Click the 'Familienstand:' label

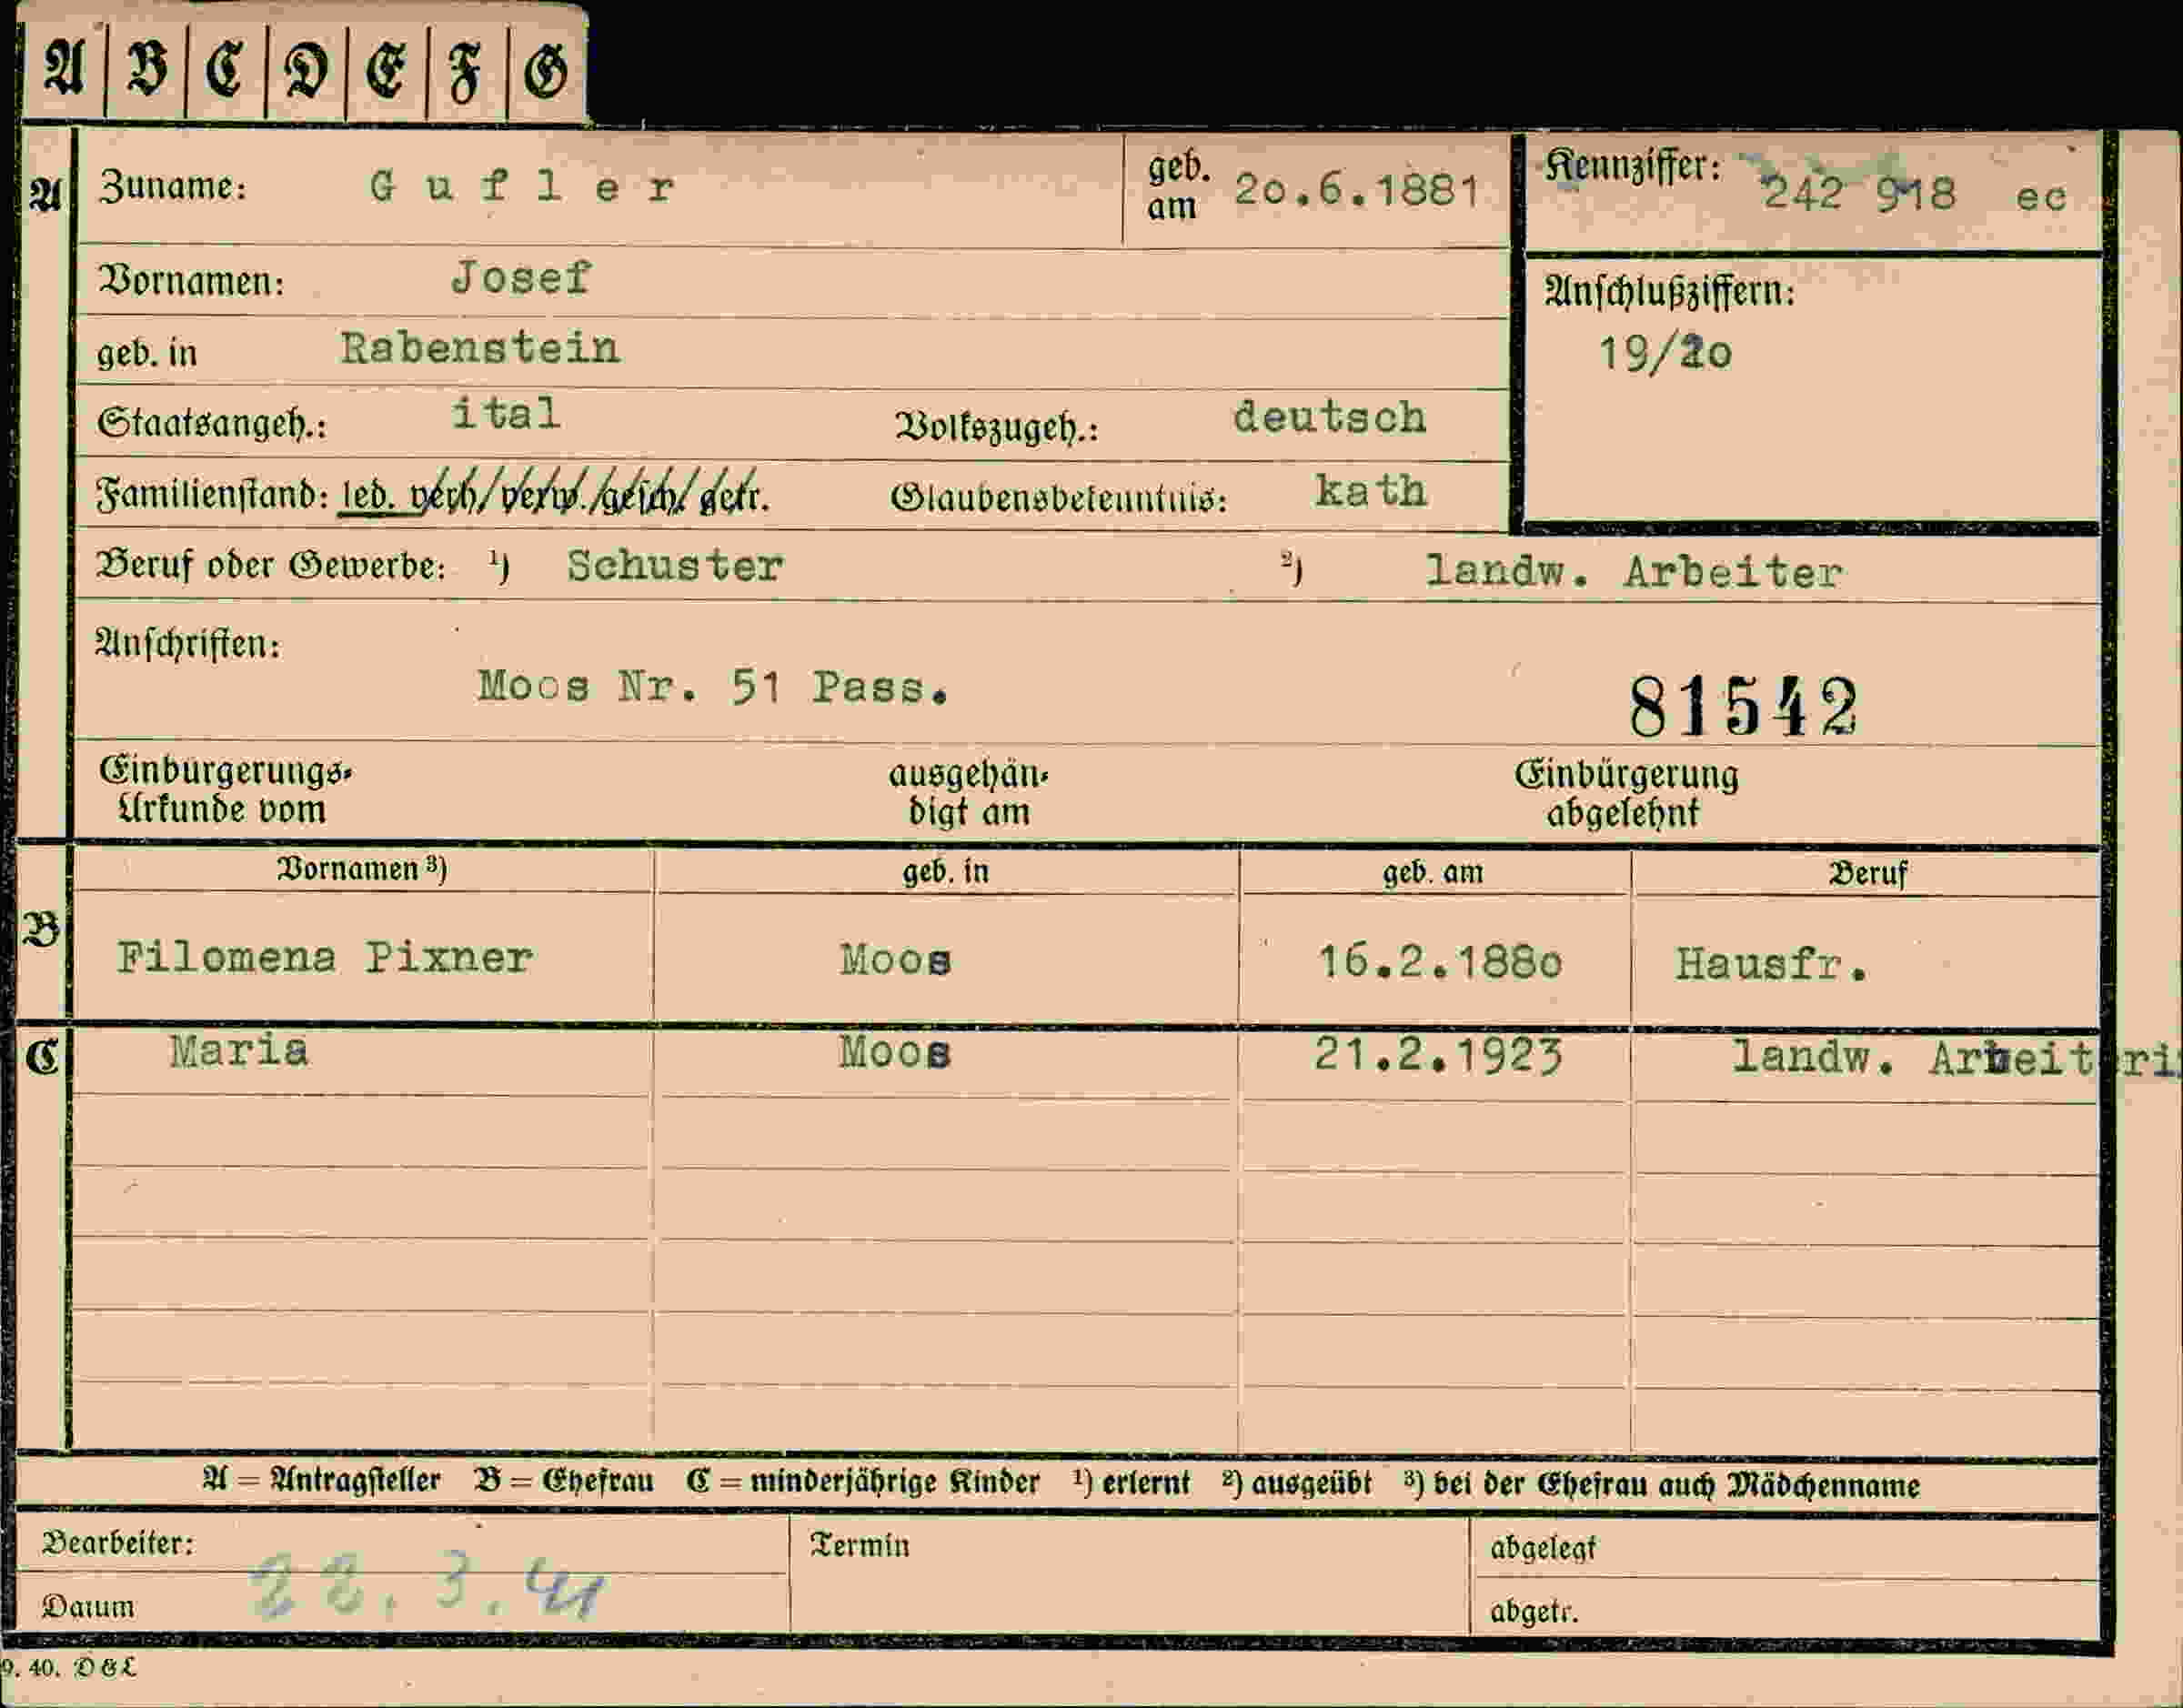(212, 494)
